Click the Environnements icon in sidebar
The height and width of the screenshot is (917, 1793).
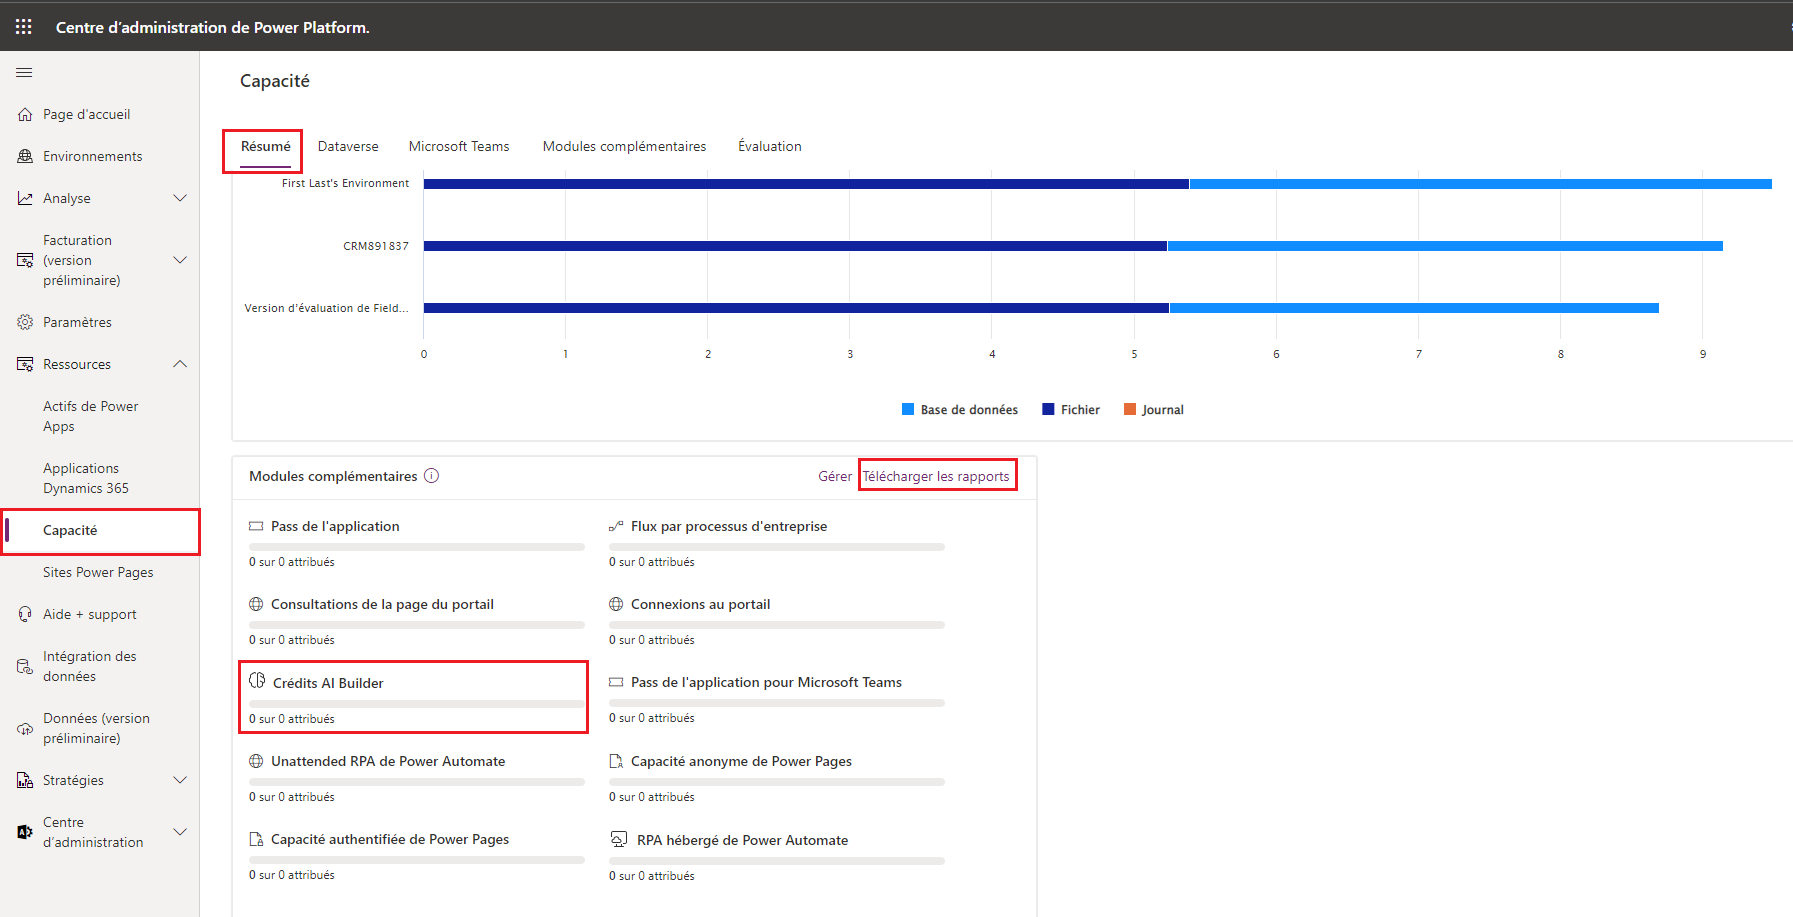pos(25,157)
